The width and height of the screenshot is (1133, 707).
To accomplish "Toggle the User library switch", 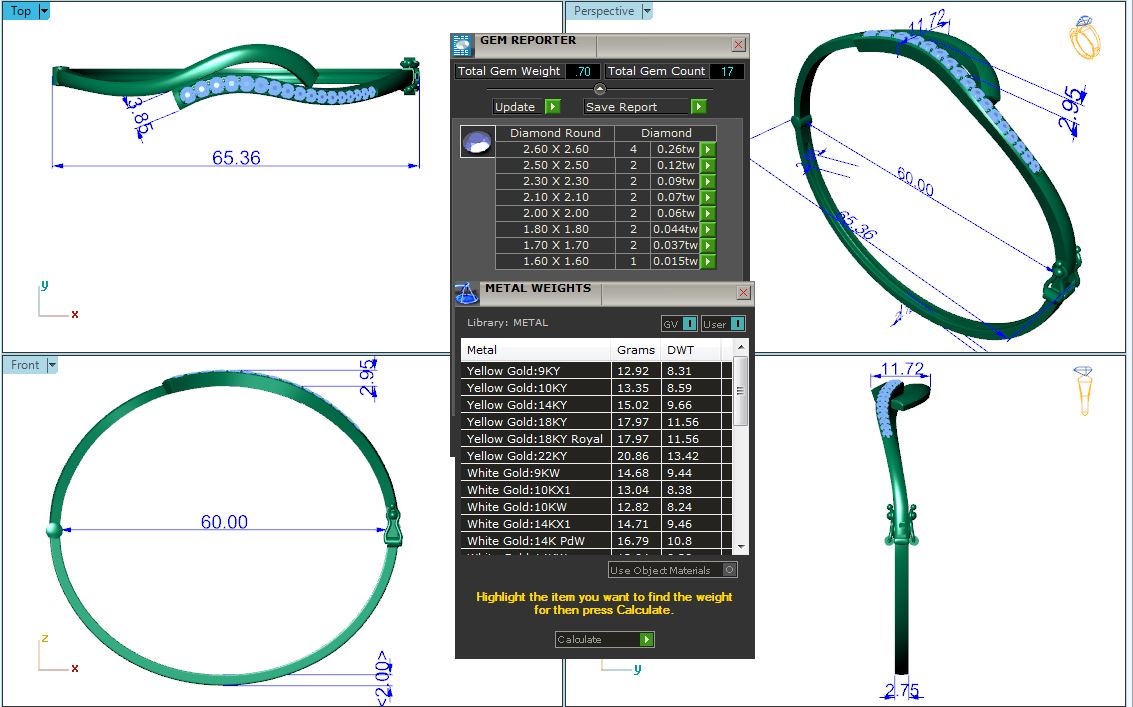I will click(724, 323).
